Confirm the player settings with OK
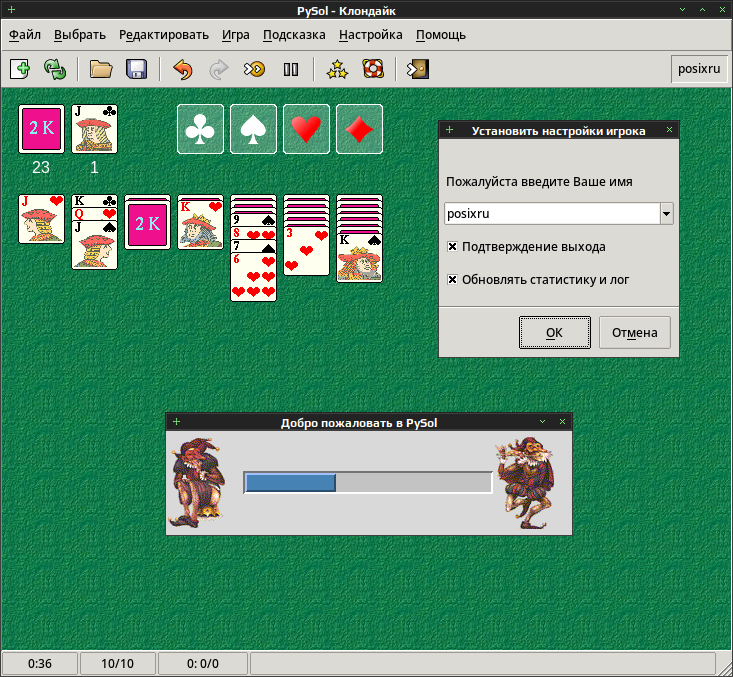The height and width of the screenshot is (677, 733). (554, 332)
